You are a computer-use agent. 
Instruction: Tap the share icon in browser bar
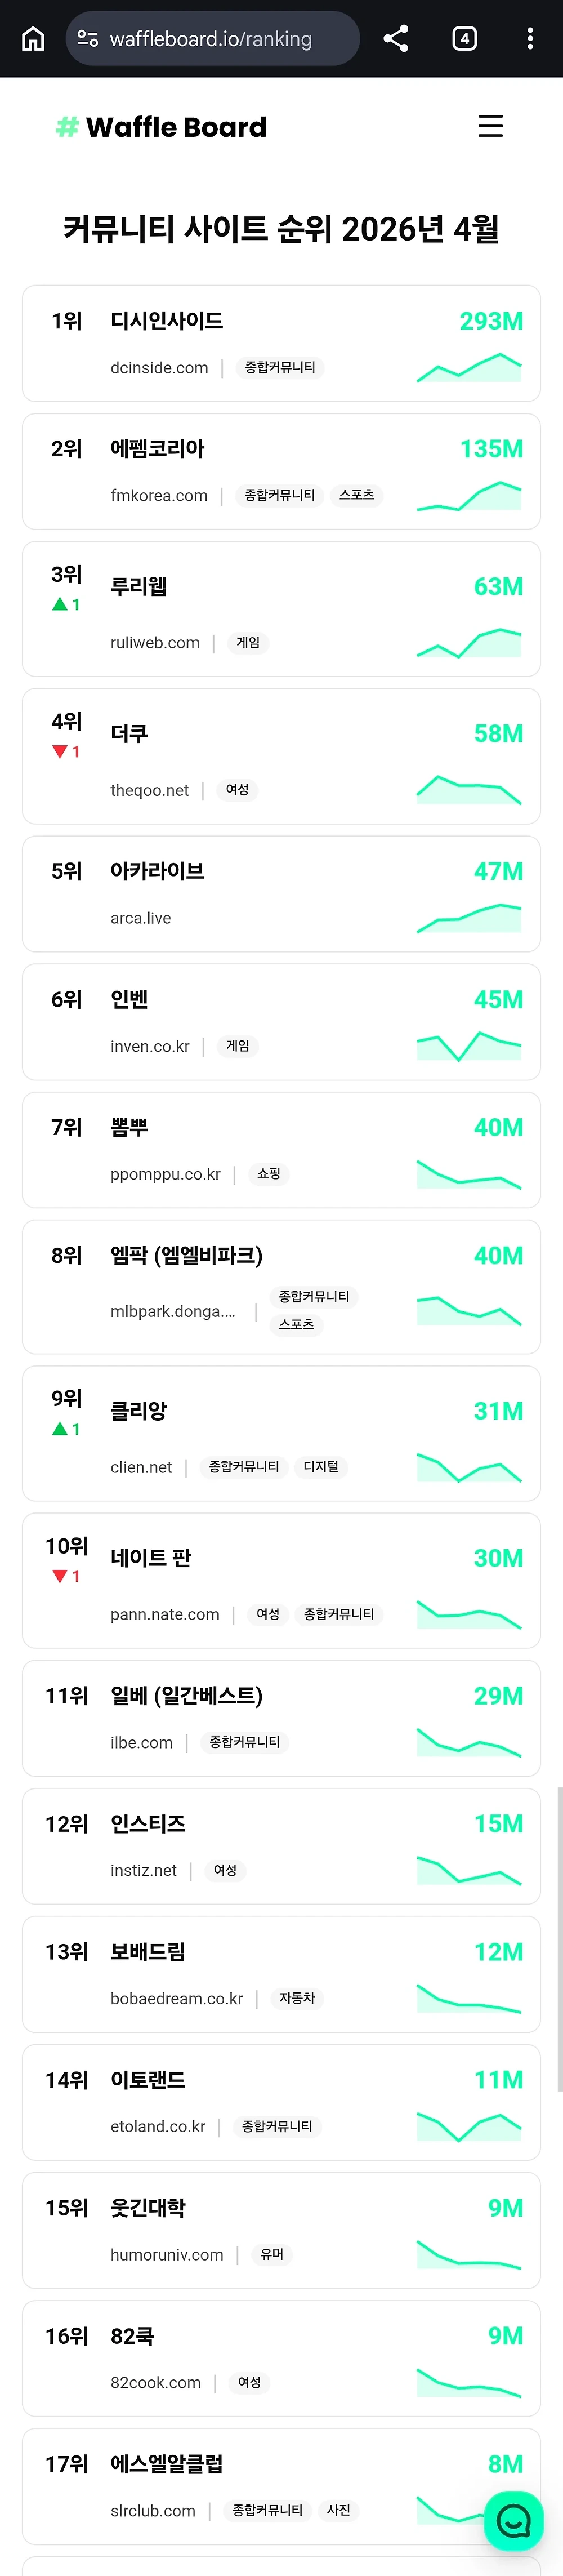tap(396, 39)
